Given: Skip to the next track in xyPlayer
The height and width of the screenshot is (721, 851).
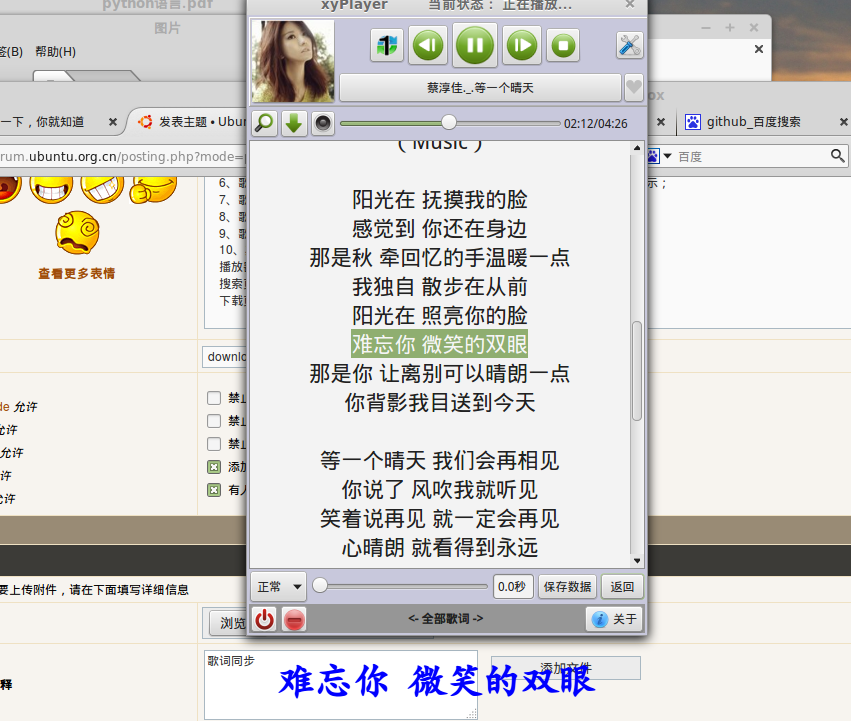Looking at the screenshot, I should coord(522,45).
